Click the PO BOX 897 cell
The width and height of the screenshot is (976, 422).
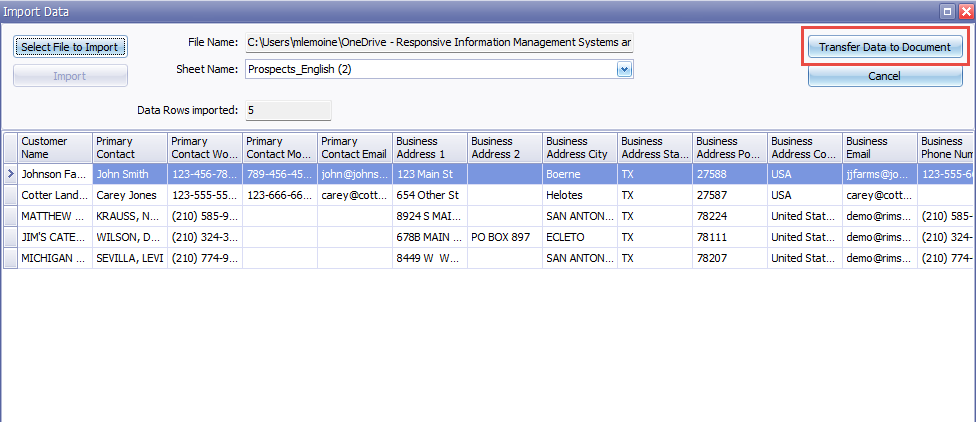click(x=505, y=237)
